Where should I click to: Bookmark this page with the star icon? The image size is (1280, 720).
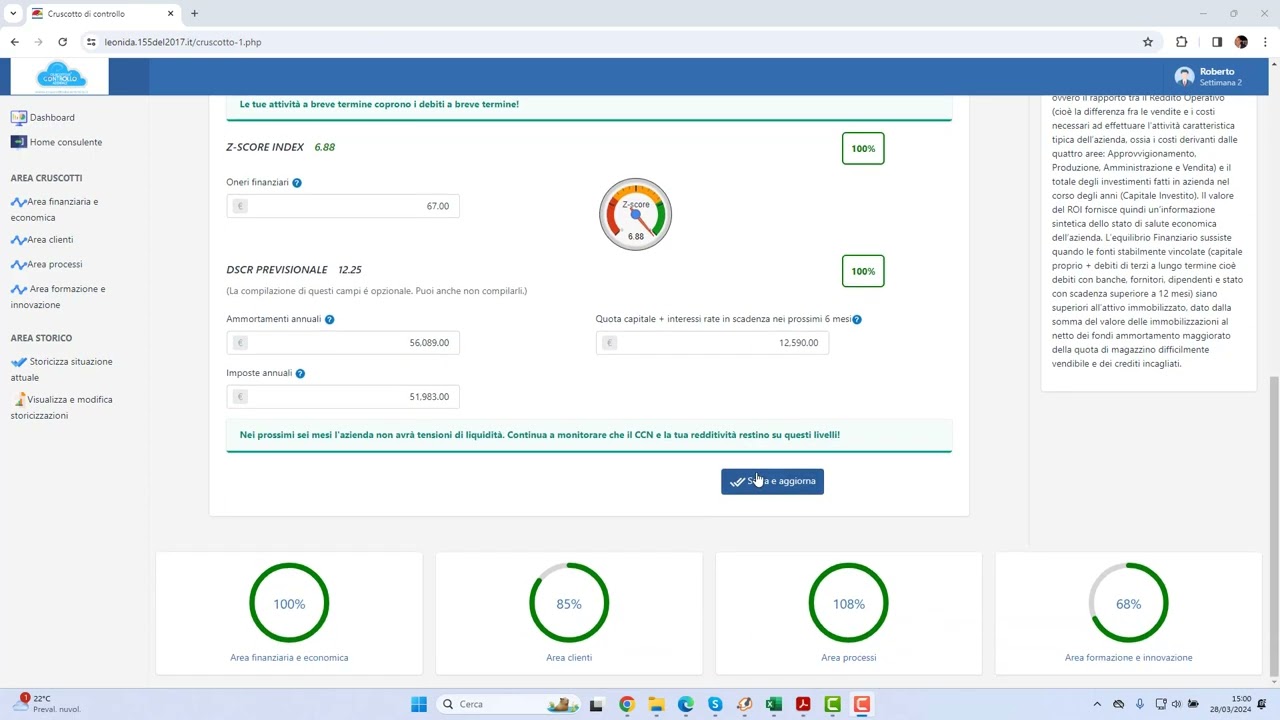[x=1148, y=42]
